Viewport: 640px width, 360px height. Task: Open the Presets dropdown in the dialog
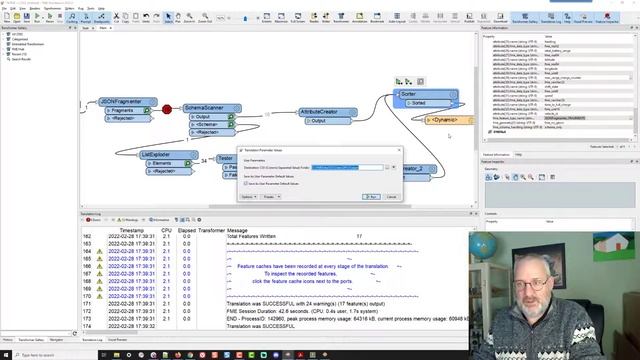pos(271,197)
